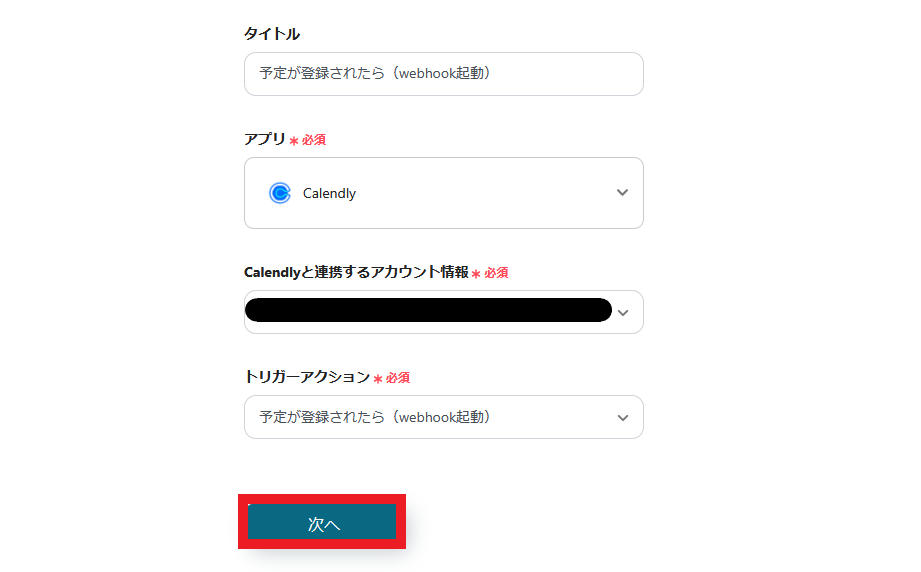Click the red asterisk beside アプリ
Viewport: 921px width, 572px height.
pos(294,140)
